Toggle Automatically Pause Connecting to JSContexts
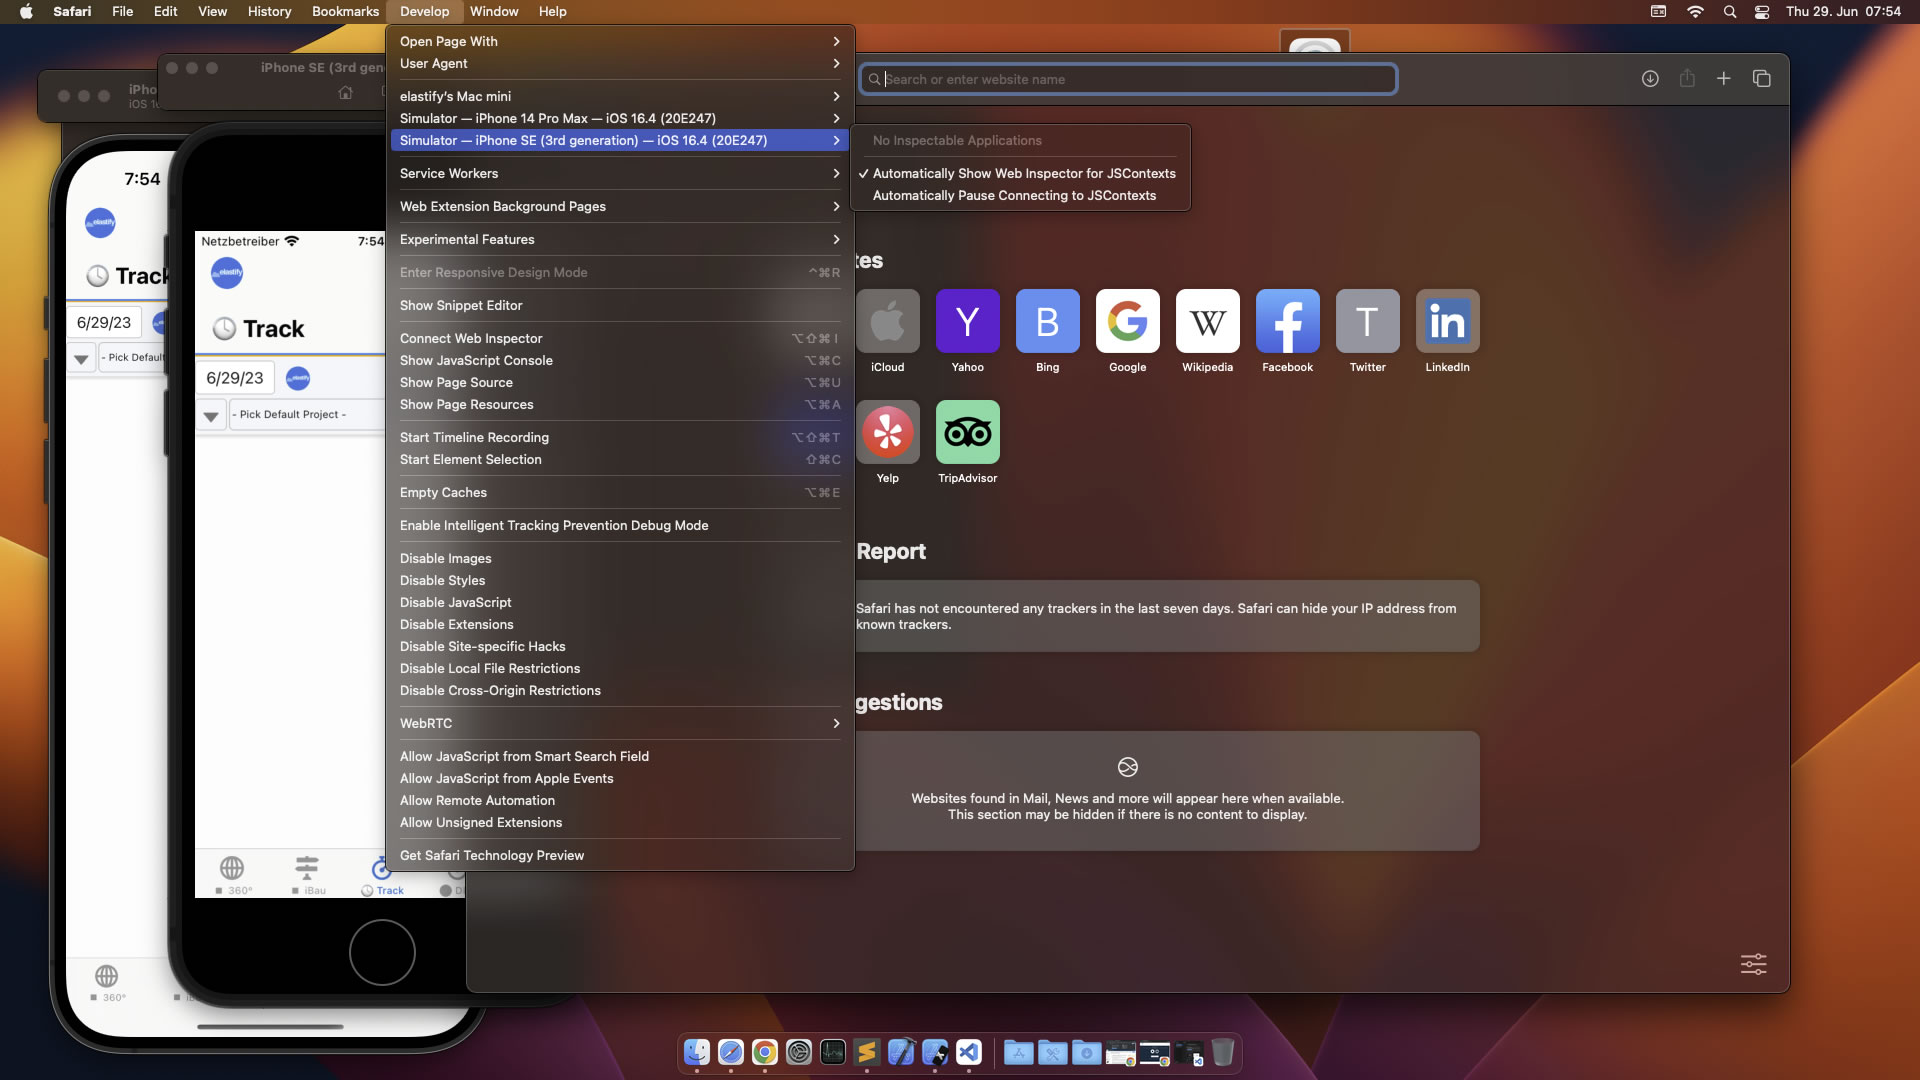1920x1080 pixels. (1014, 195)
